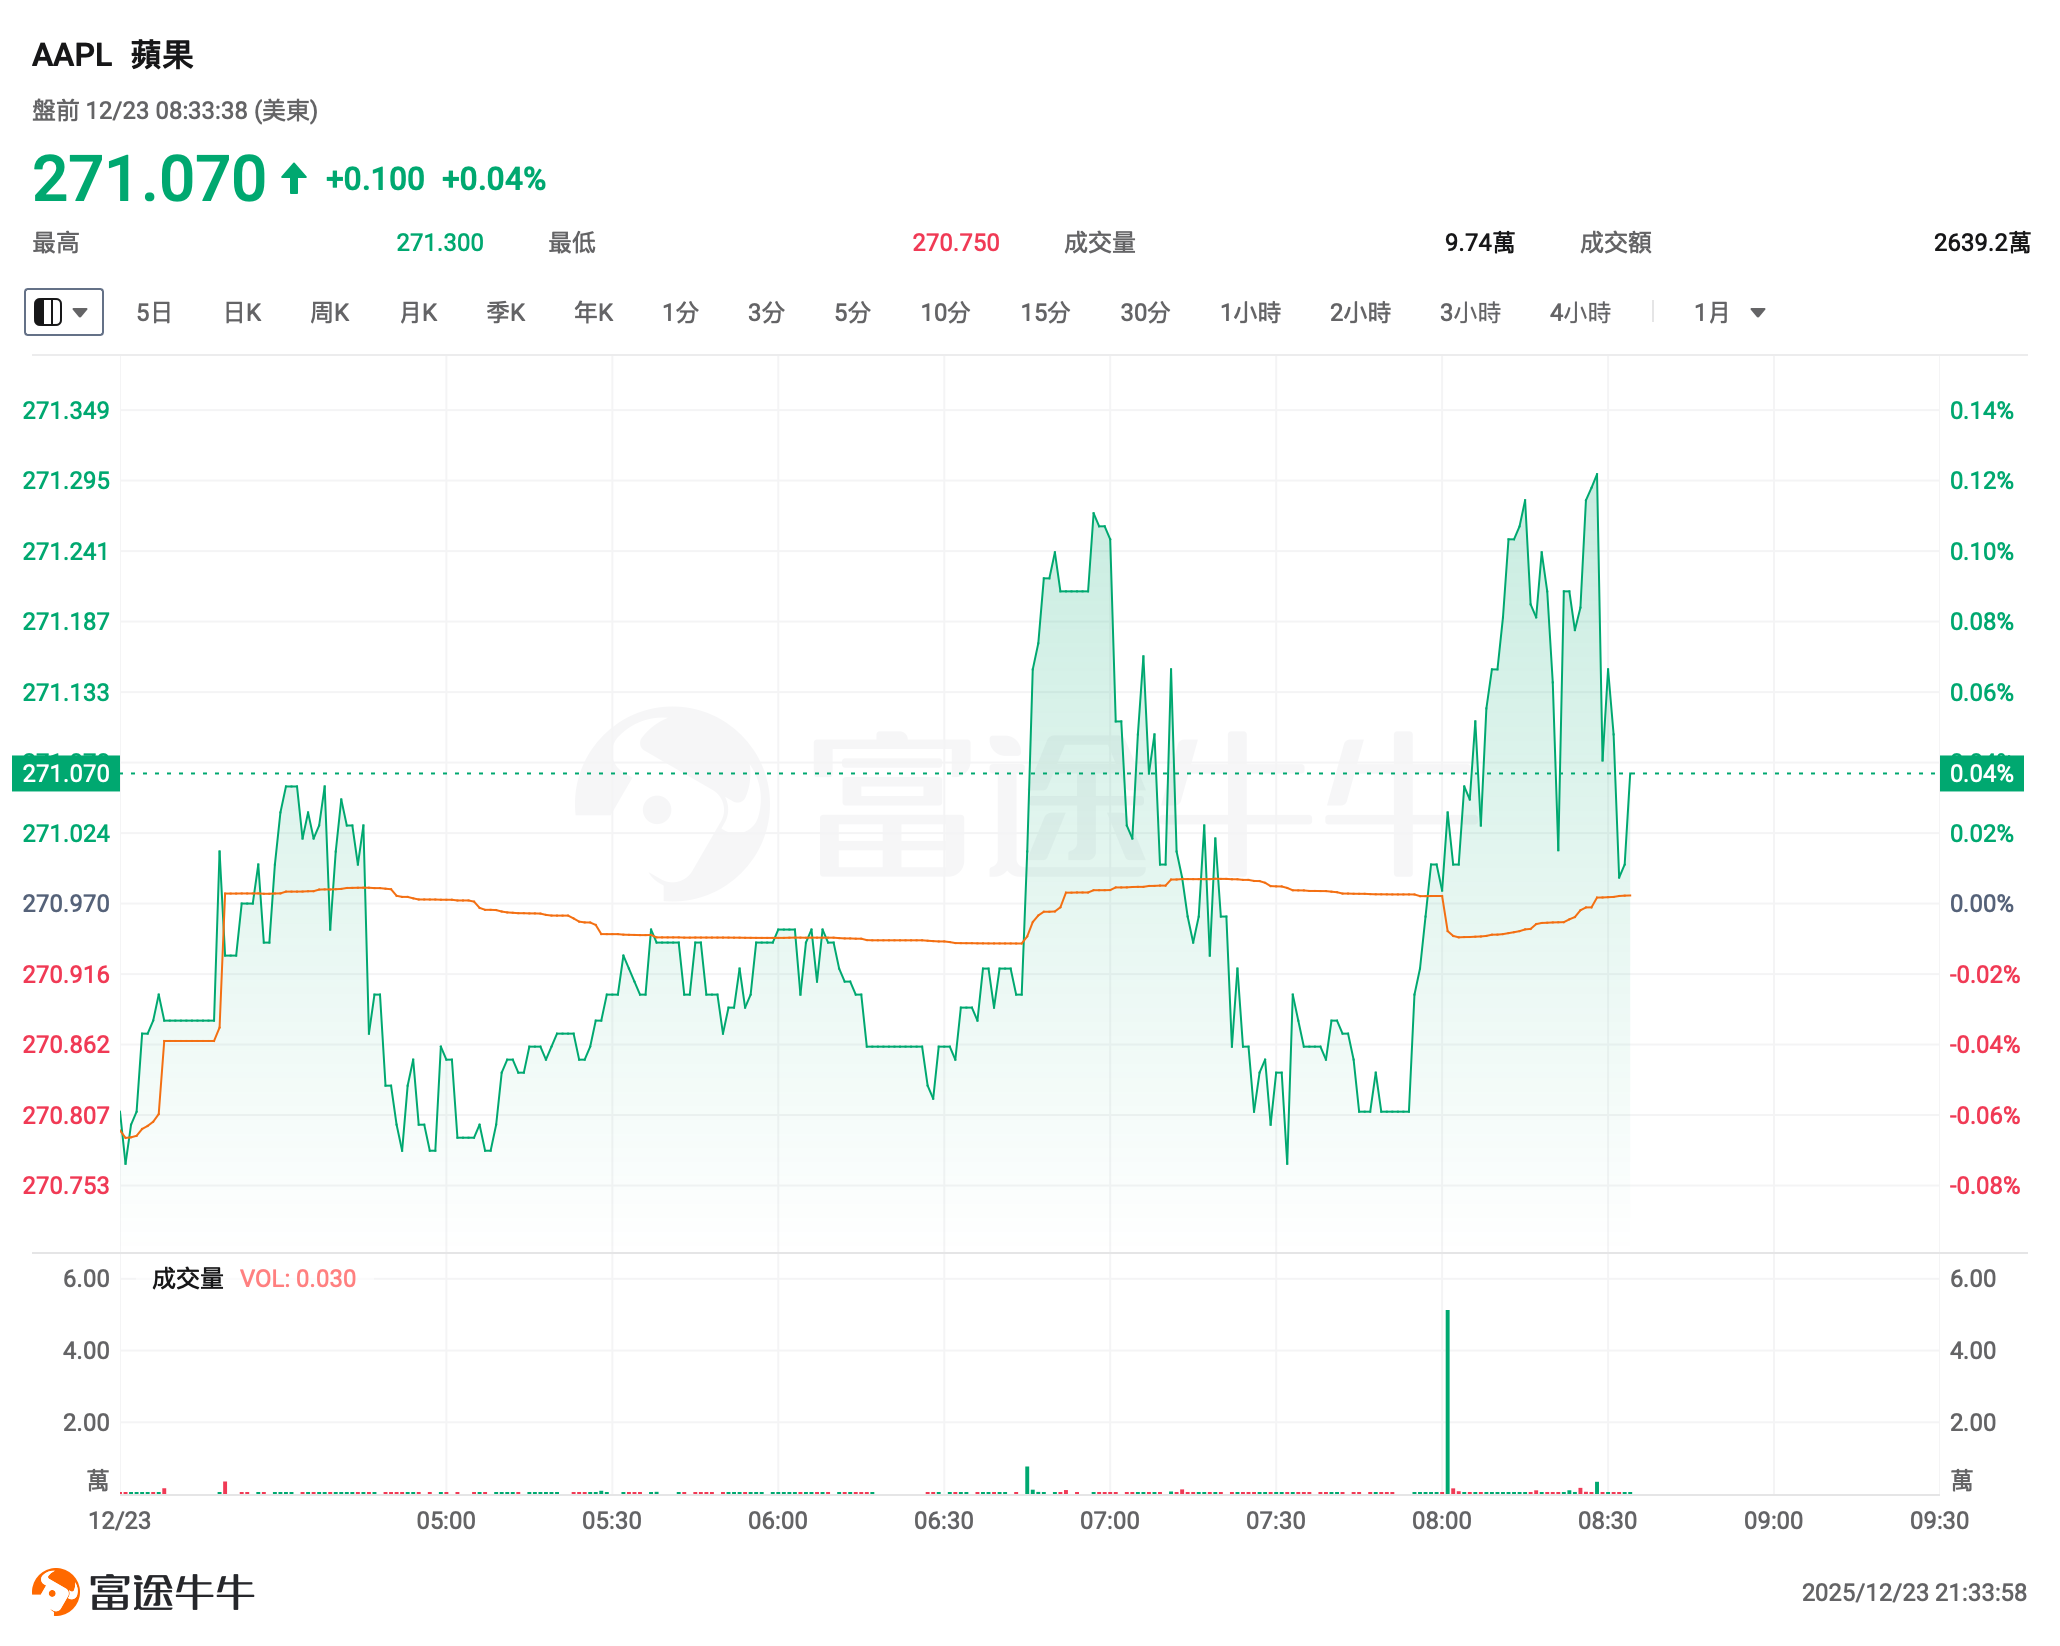Switch to 周K weekly chart
Viewport: 2060px width, 1646px height.
point(329,313)
